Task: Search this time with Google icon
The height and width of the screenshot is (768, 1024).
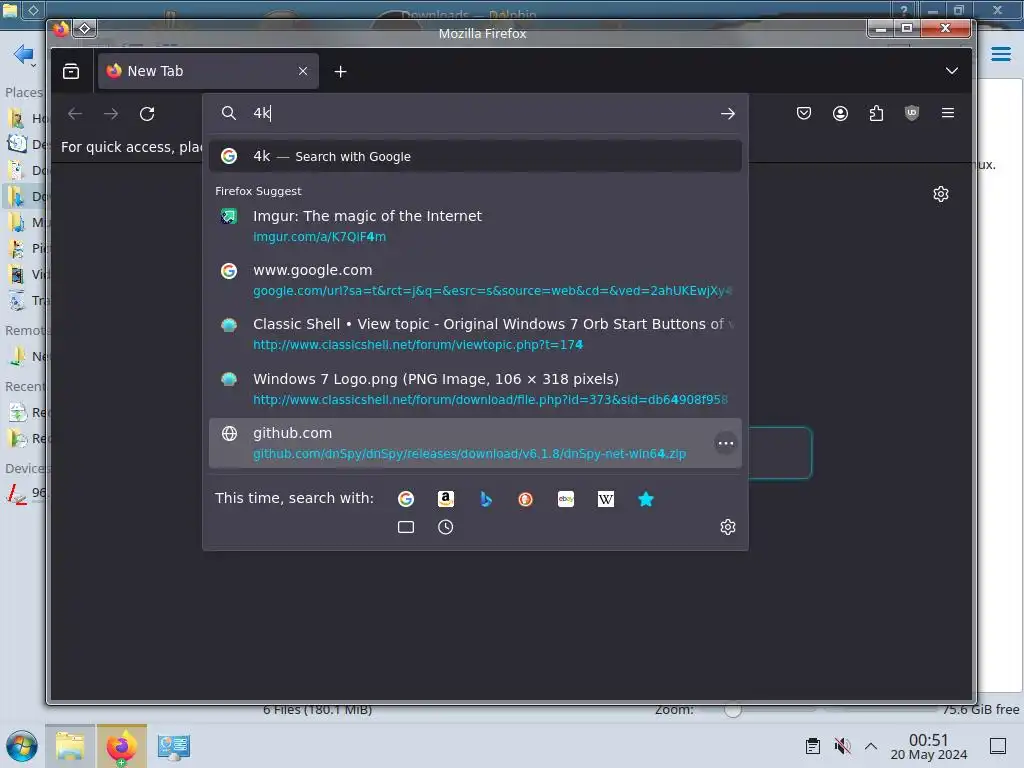Action: click(406, 499)
